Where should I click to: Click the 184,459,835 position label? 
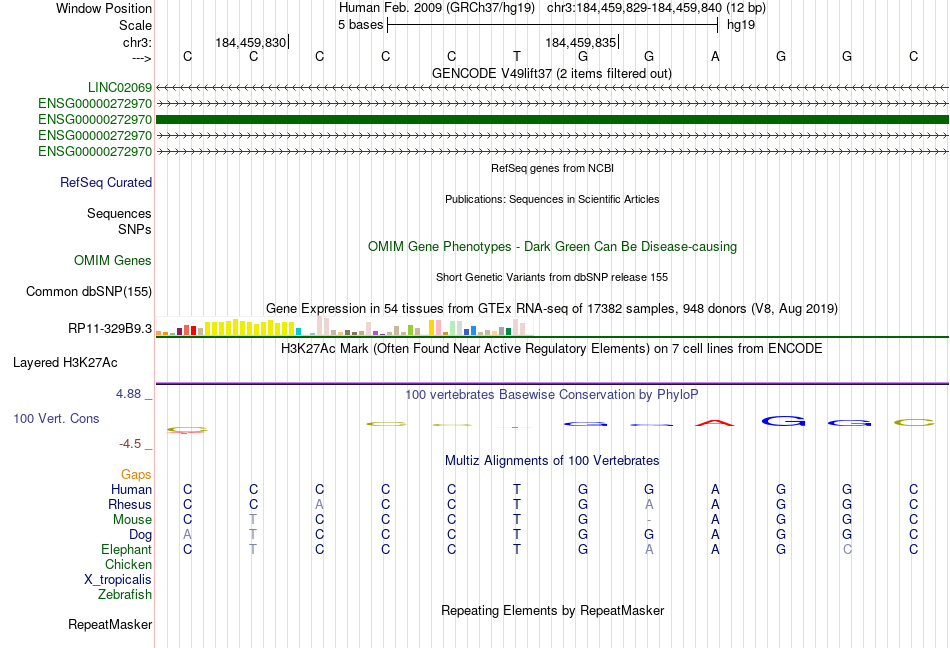click(580, 42)
